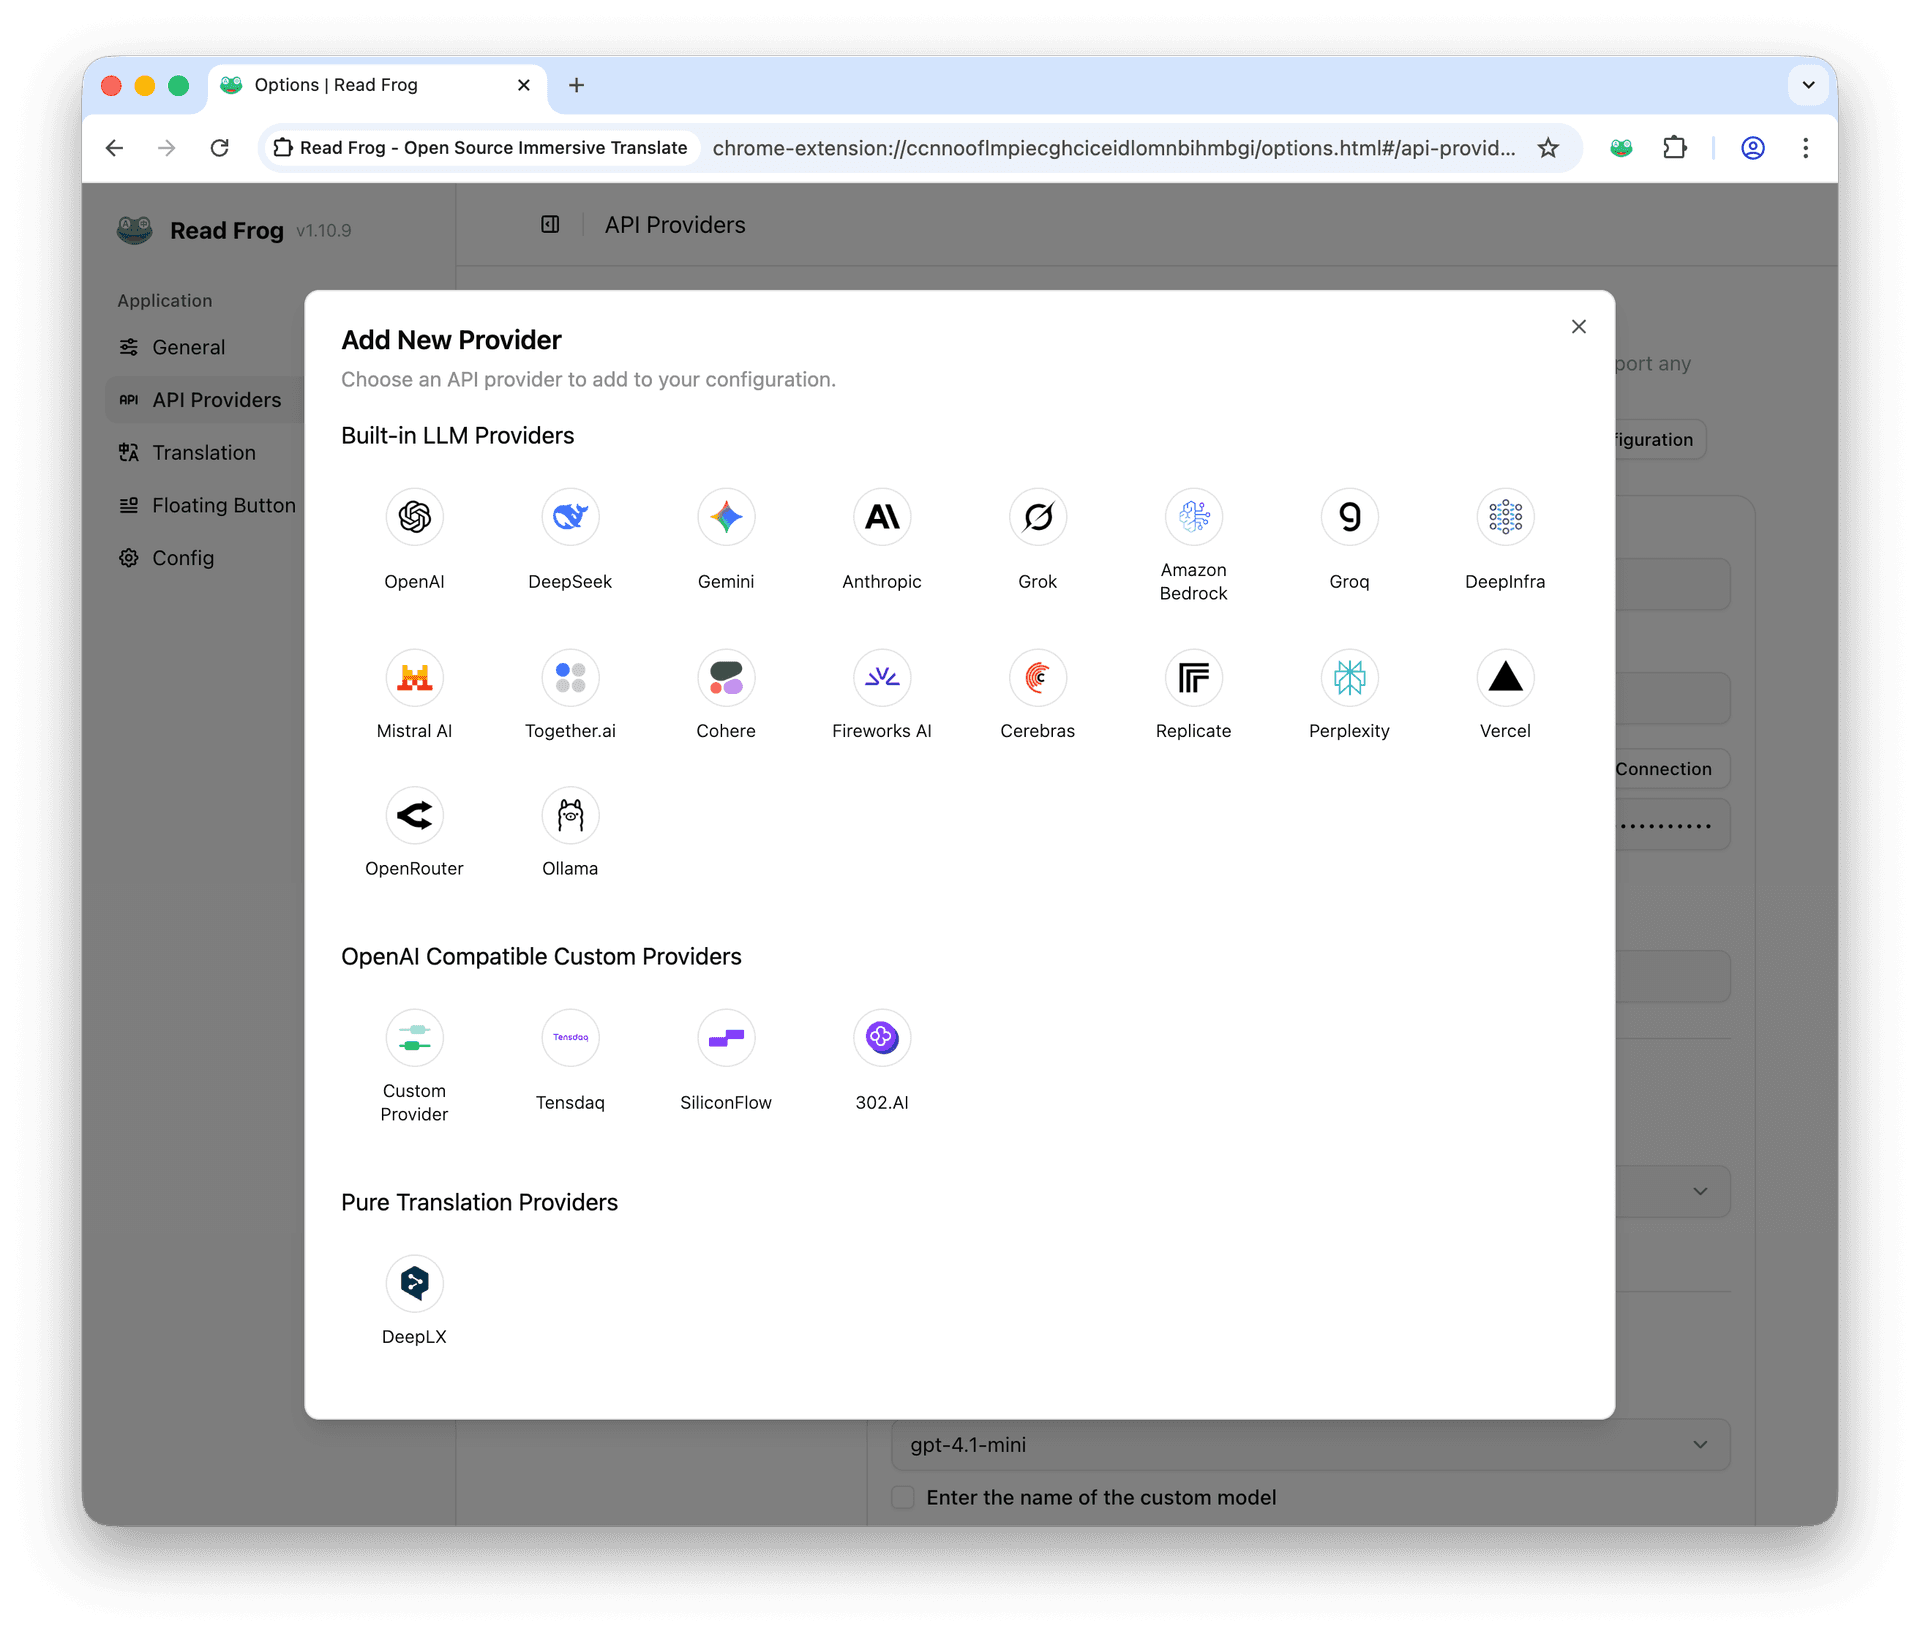The width and height of the screenshot is (1920, 1635).
Task: Switch to the Translation section
Action: click(203, 452)
